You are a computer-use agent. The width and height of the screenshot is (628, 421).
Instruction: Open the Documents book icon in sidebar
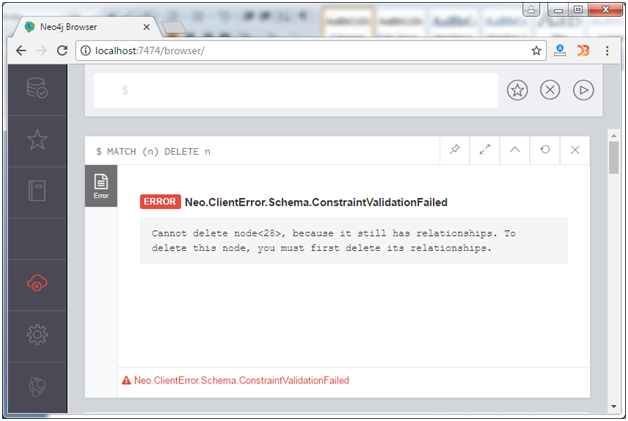37,191
